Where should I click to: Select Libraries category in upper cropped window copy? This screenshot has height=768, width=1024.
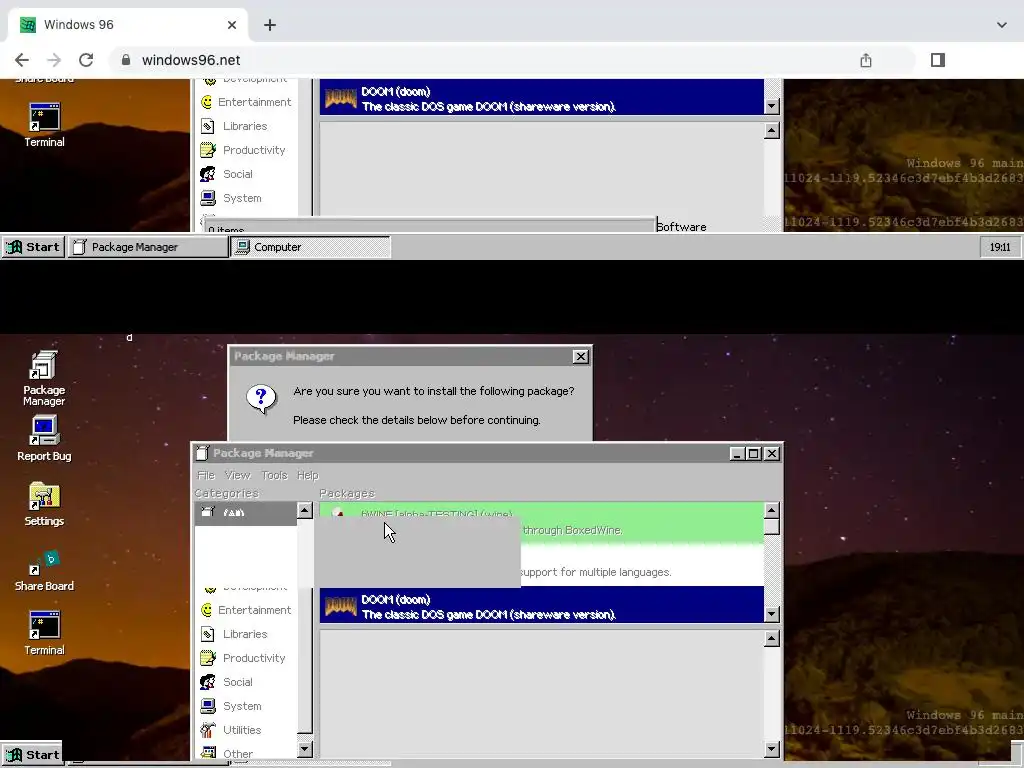234,126
